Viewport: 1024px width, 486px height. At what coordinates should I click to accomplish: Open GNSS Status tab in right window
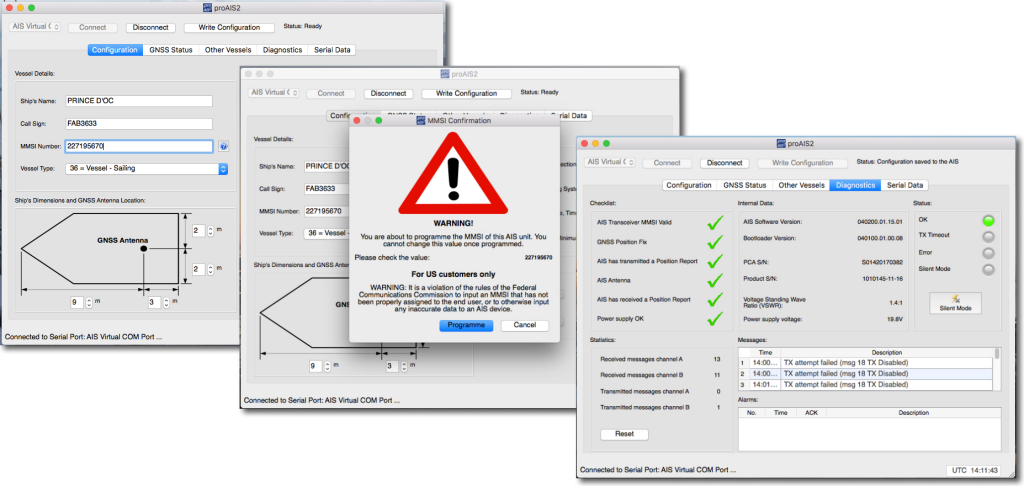744,185
